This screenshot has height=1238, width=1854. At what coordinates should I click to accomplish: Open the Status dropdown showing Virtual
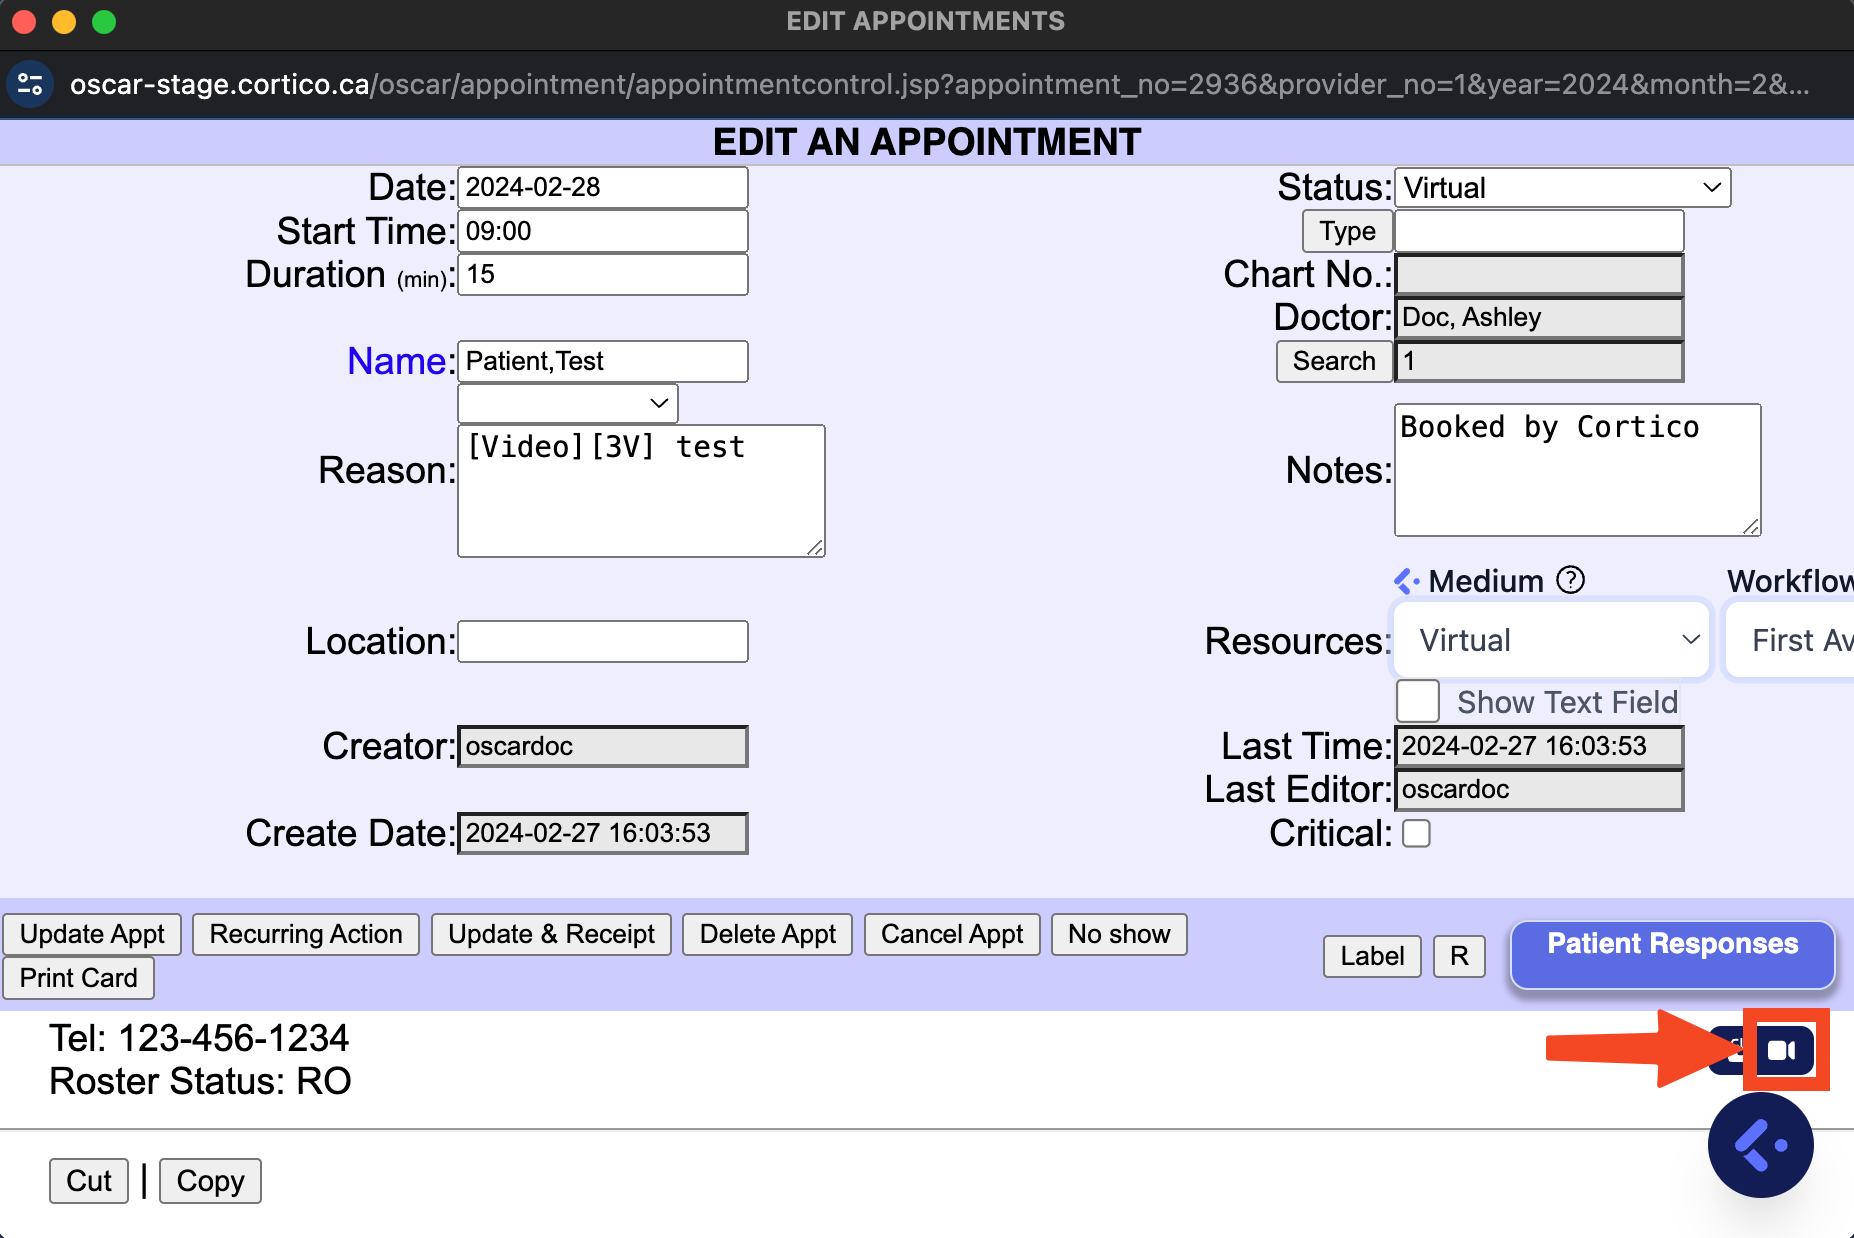(x=1562, y=187)
